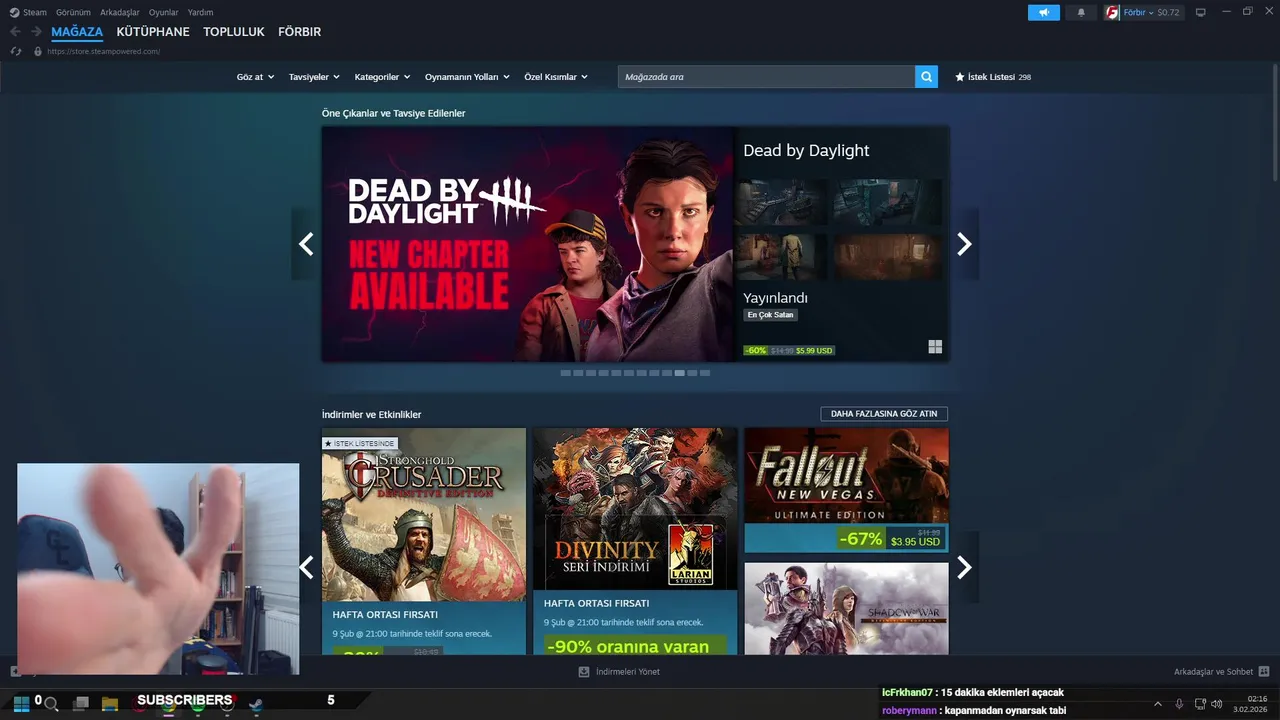The image size is (1280, 720).
Task: Go forward with the right navigation arrow
Action: (36, 32)
